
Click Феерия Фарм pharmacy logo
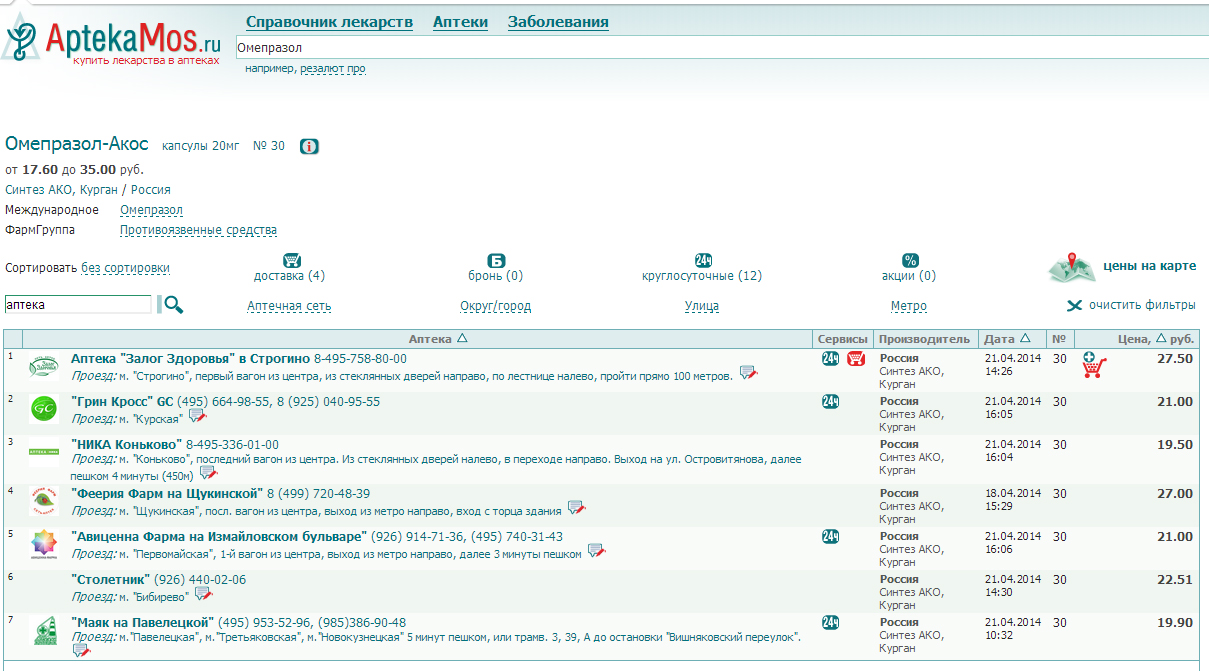point(43,502)
